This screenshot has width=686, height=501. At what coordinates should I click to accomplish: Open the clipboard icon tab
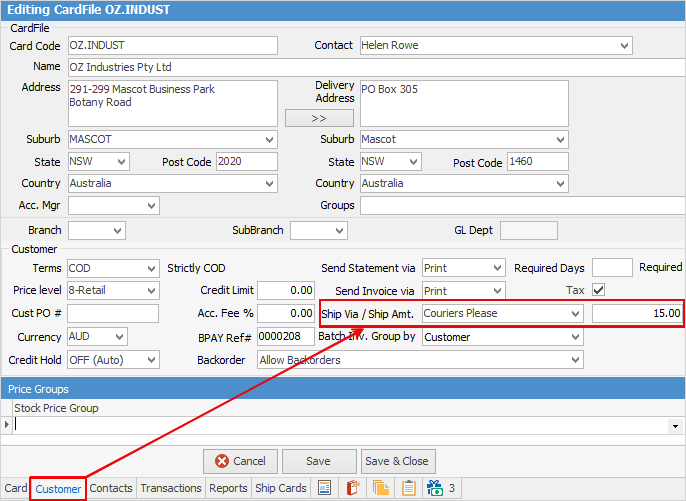tap(409, 487)
